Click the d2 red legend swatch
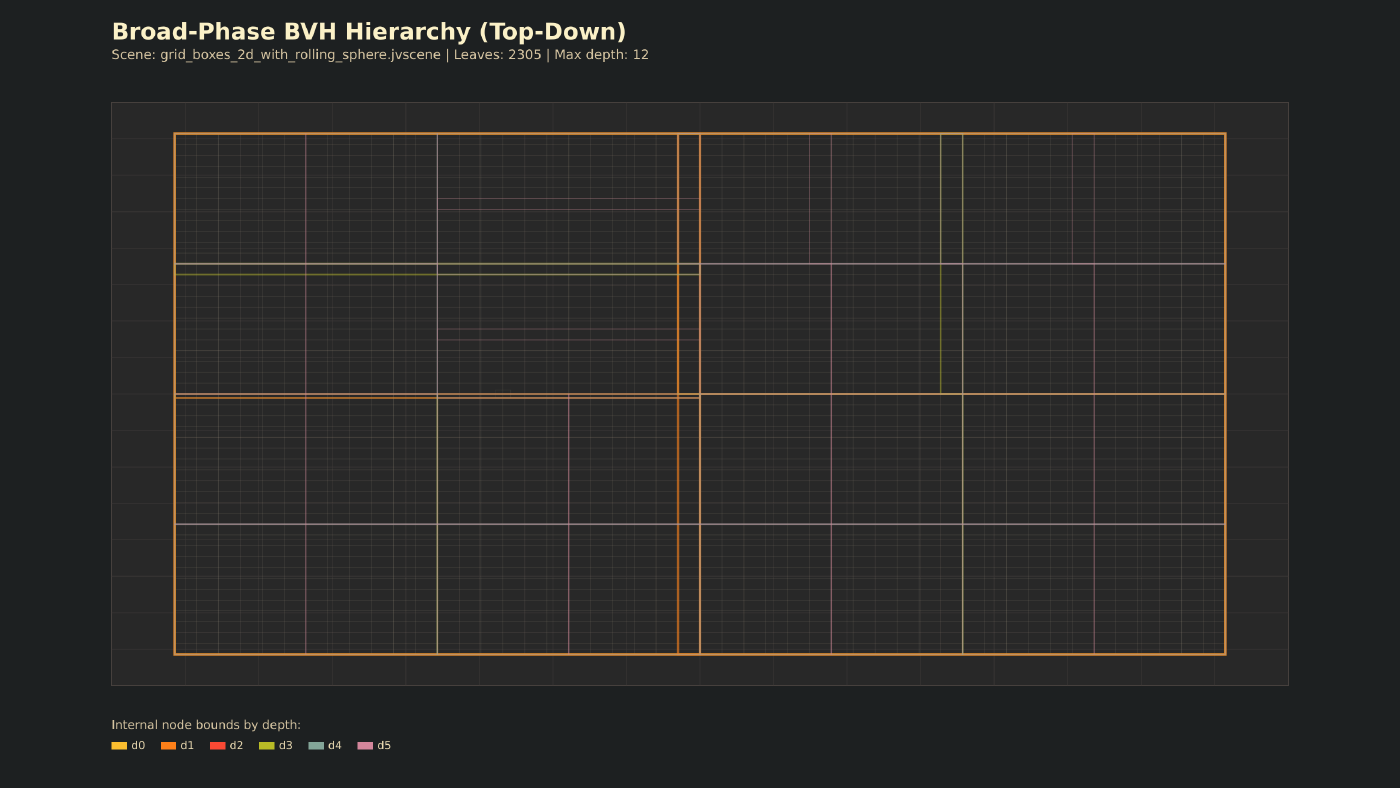Image resolution: width=1400 pixels, height=788 pixels. point(218,746)
